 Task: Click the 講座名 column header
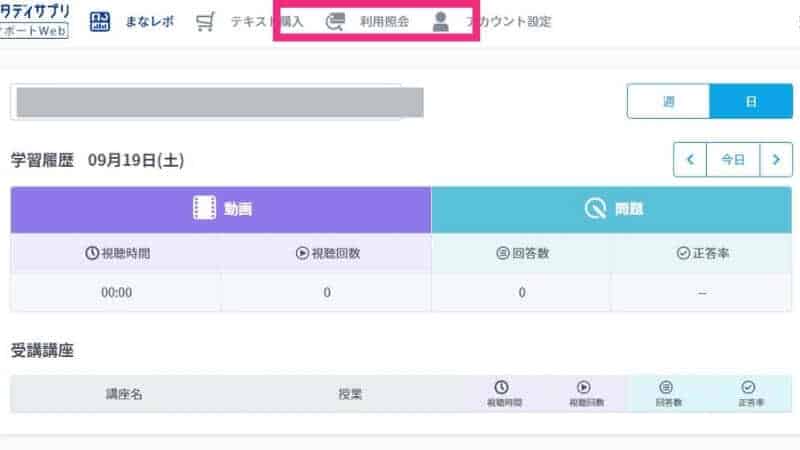click(x=124, y=394)
